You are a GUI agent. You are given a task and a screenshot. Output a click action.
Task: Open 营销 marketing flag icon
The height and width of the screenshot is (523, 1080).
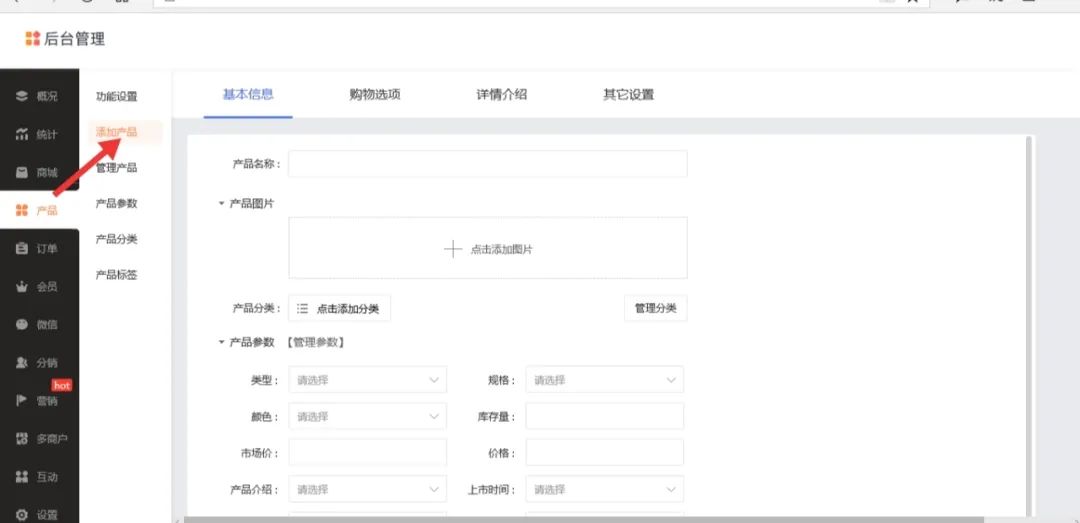pos(21,401)
